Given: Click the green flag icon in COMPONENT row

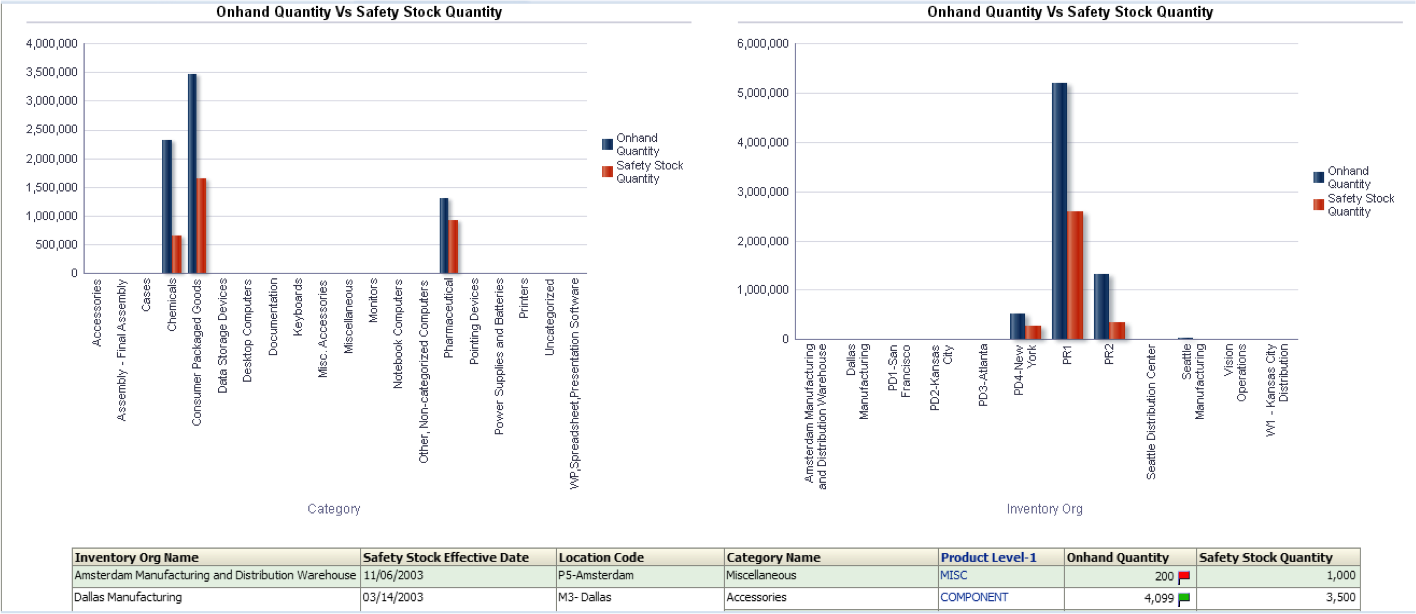Looking at the screenshot, I should click(1184, 599).
